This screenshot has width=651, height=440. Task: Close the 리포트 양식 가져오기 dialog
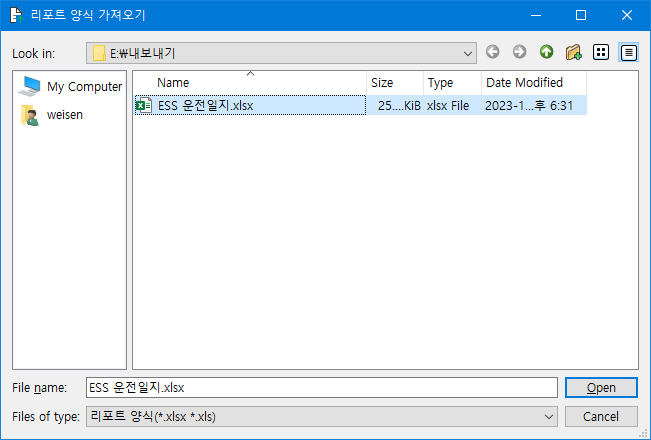click(627, 15)
